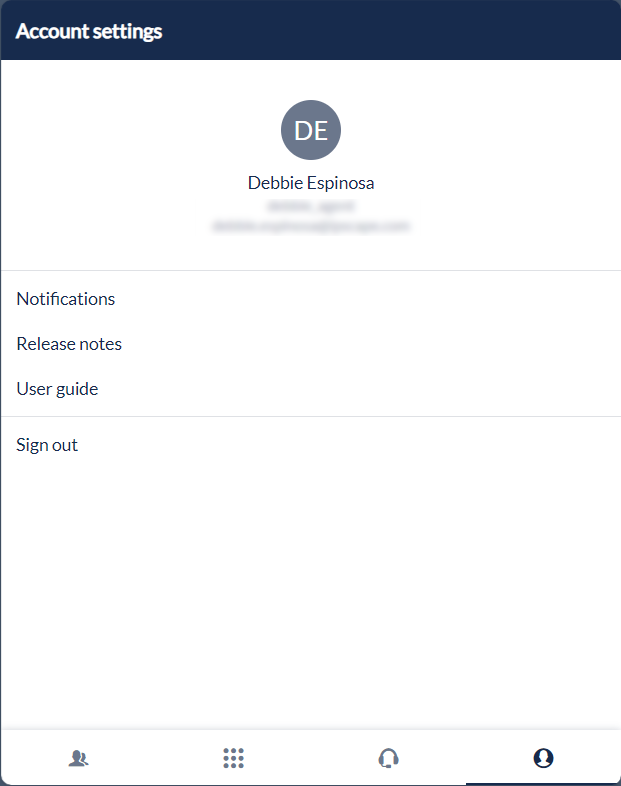Switch to the headset agent icon

pyautogui.click(x=389, y=758)
